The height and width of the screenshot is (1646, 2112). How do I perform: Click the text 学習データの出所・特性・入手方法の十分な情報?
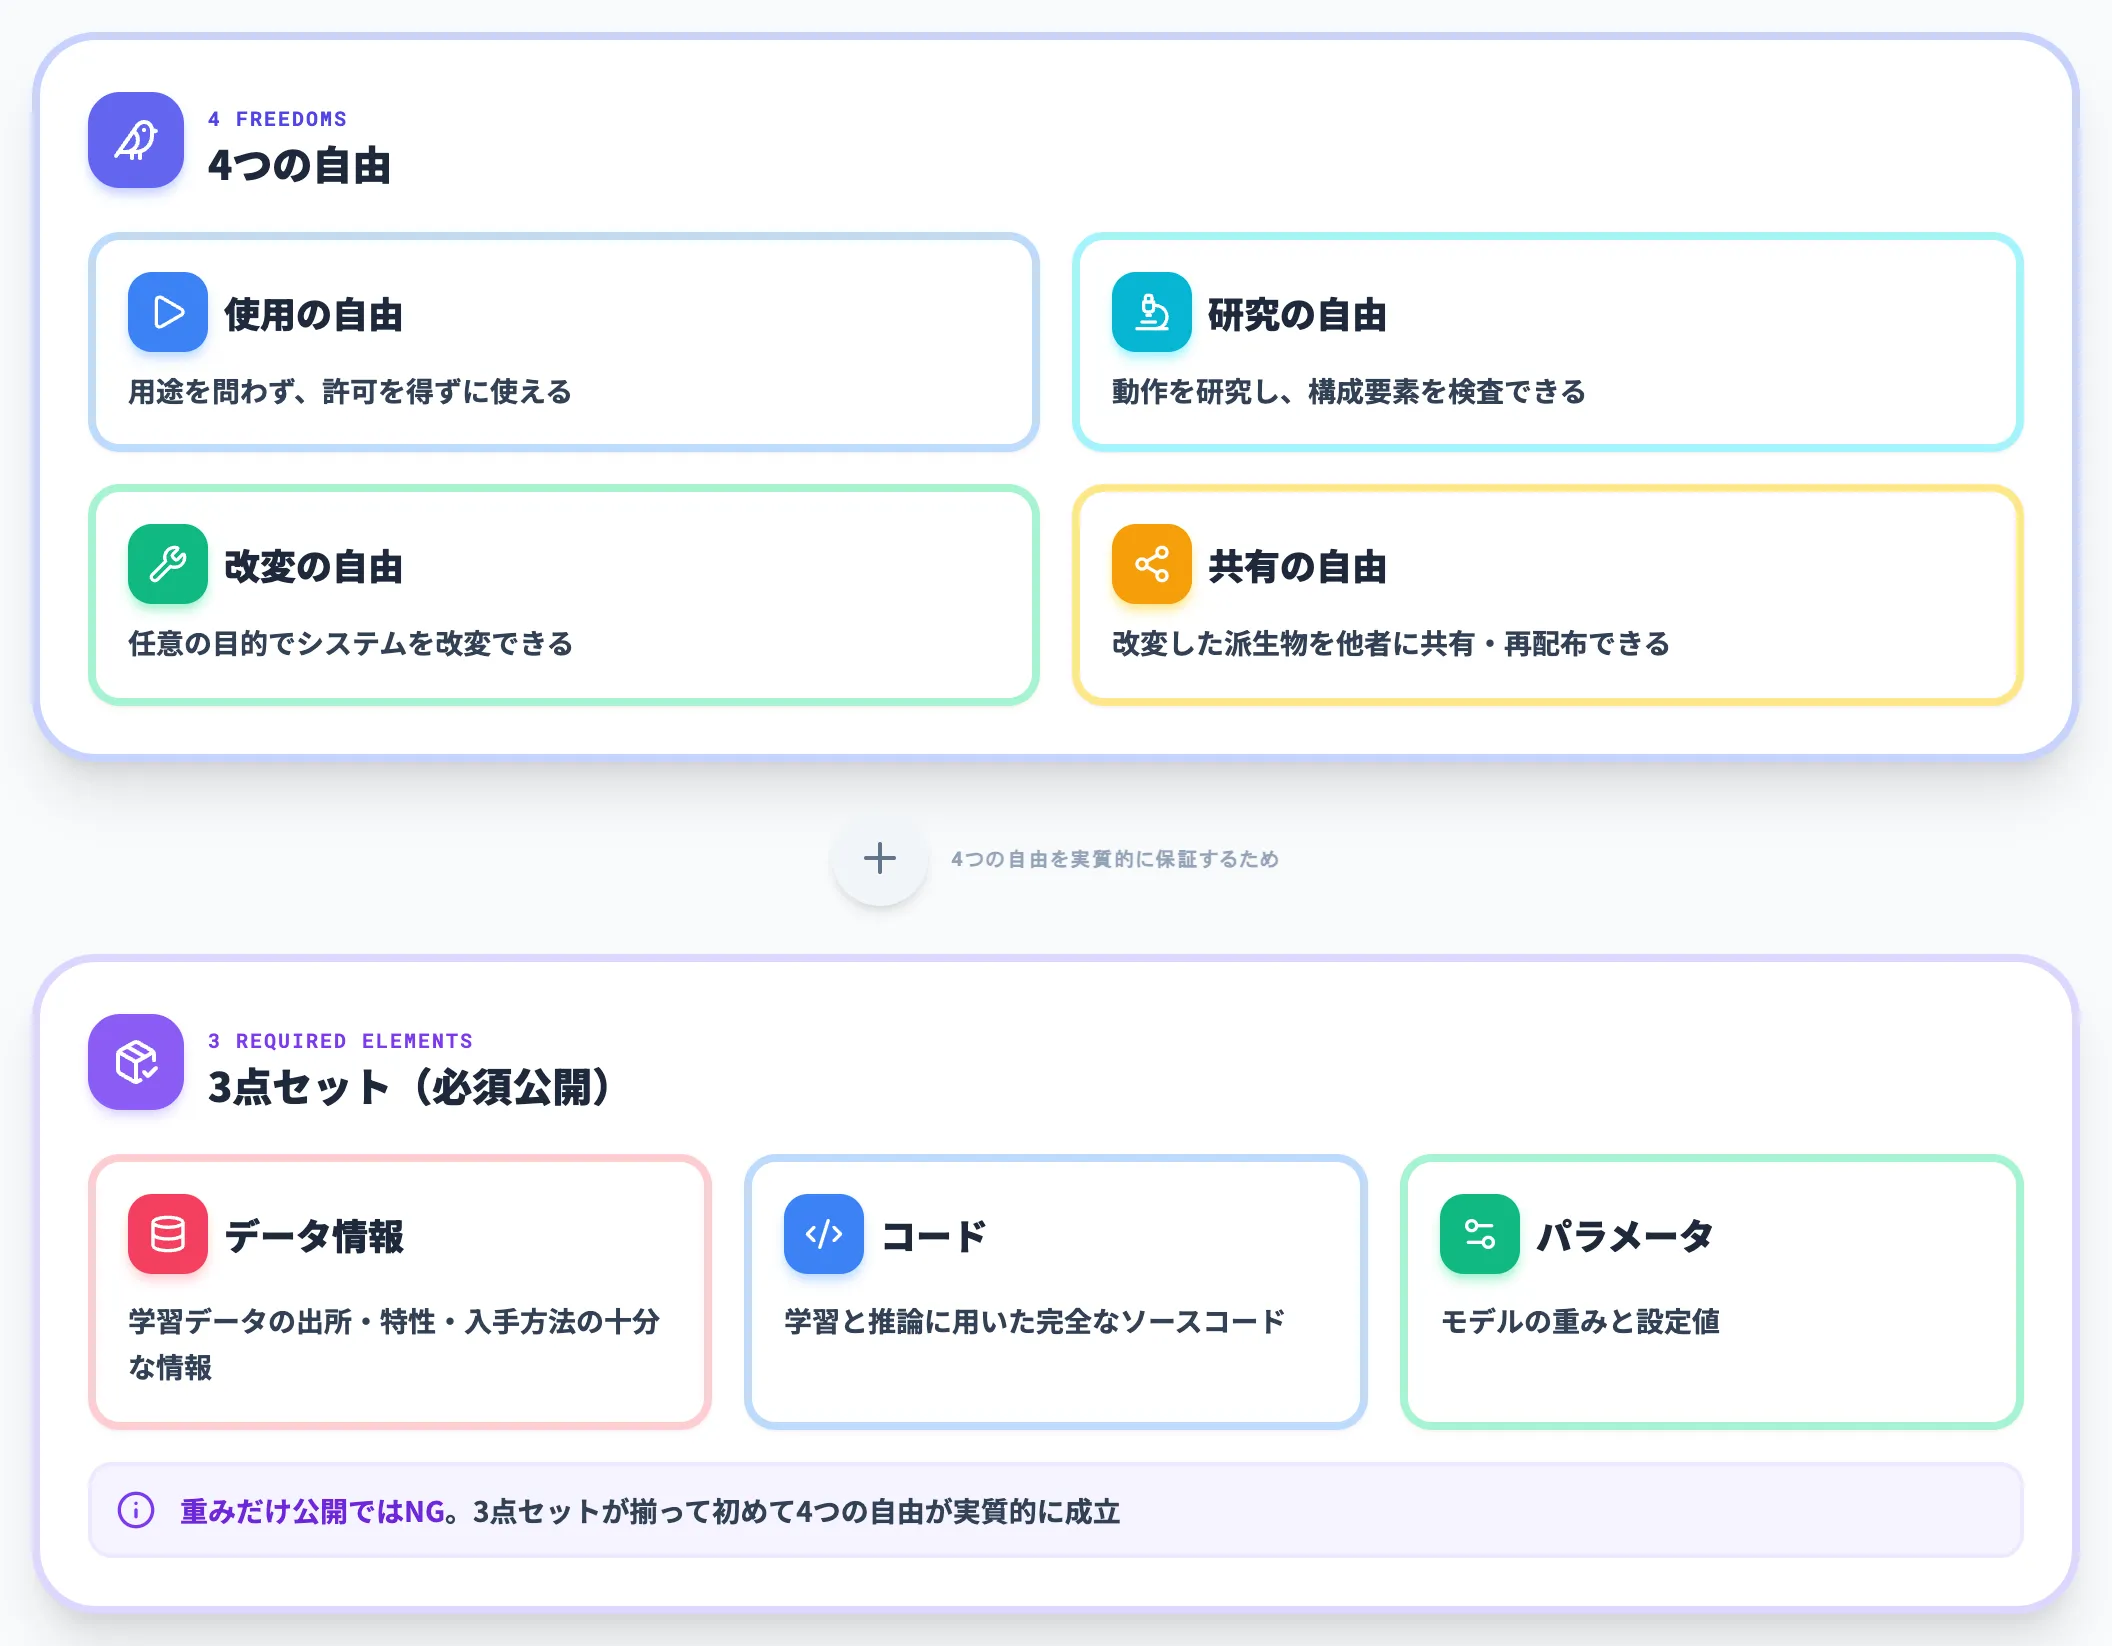[394, 1344]
